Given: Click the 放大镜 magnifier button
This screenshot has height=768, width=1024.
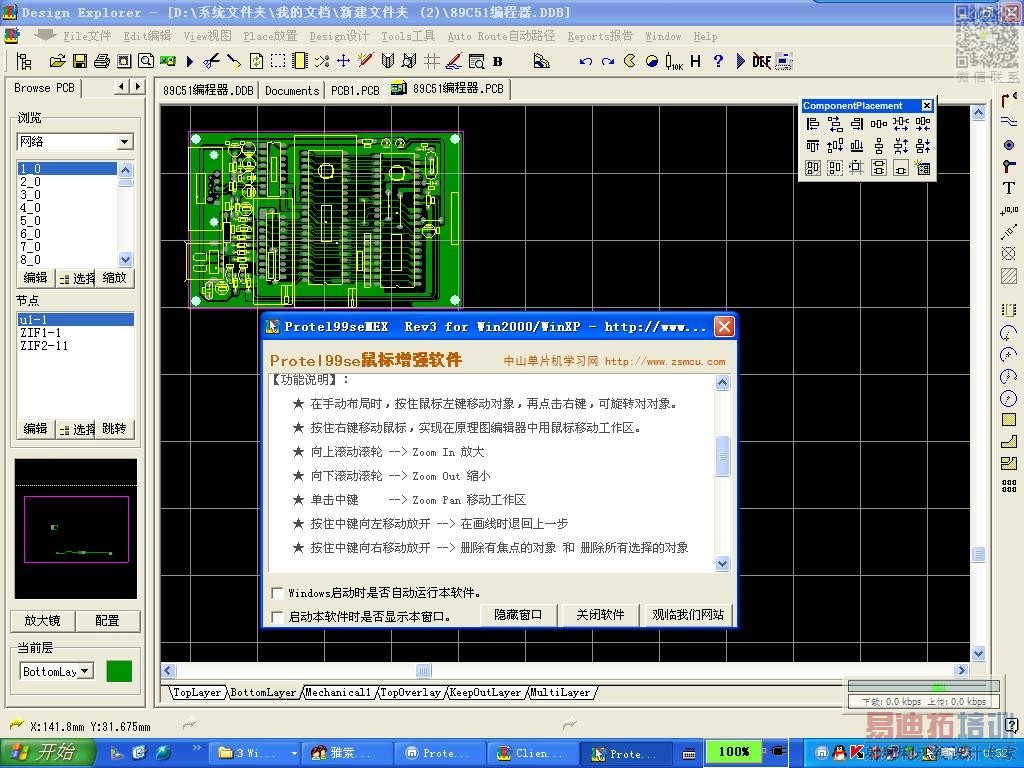Looking at the screenshot, I should [43, 620].
